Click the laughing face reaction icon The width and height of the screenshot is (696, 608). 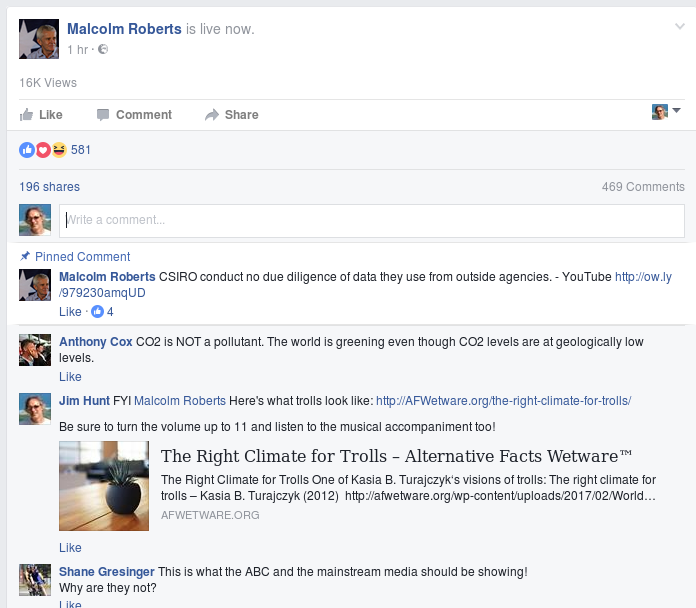(59, 150)
